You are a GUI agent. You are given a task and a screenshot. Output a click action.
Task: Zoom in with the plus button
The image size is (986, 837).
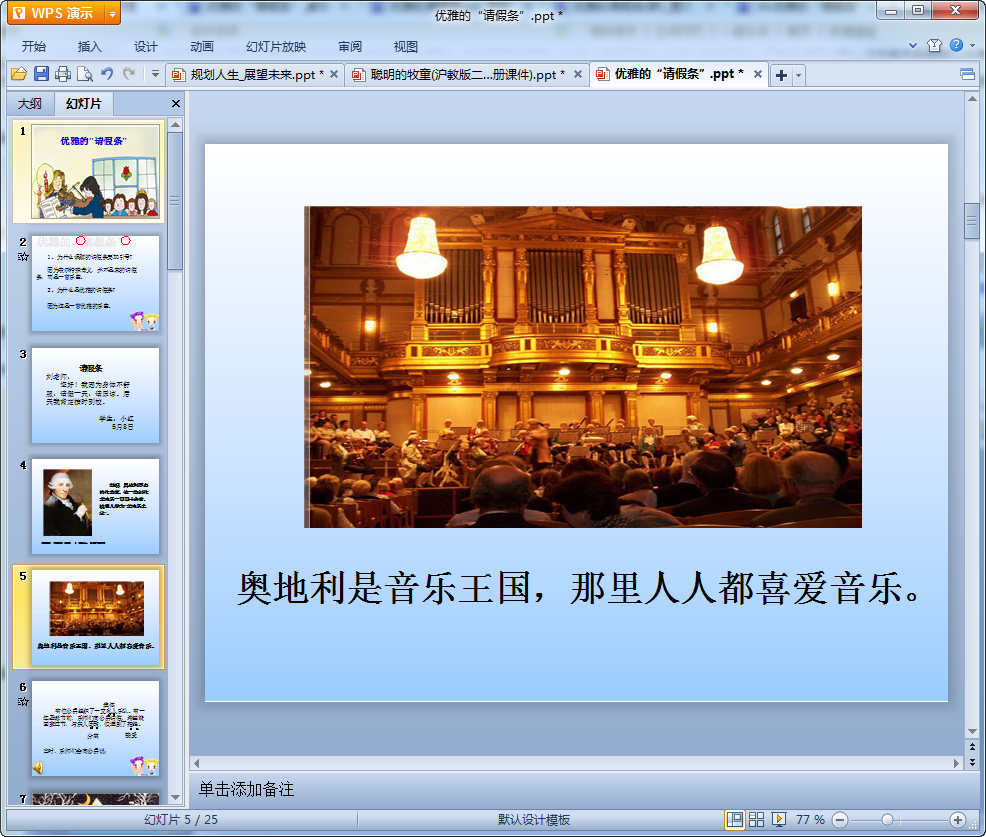[958, 819]
